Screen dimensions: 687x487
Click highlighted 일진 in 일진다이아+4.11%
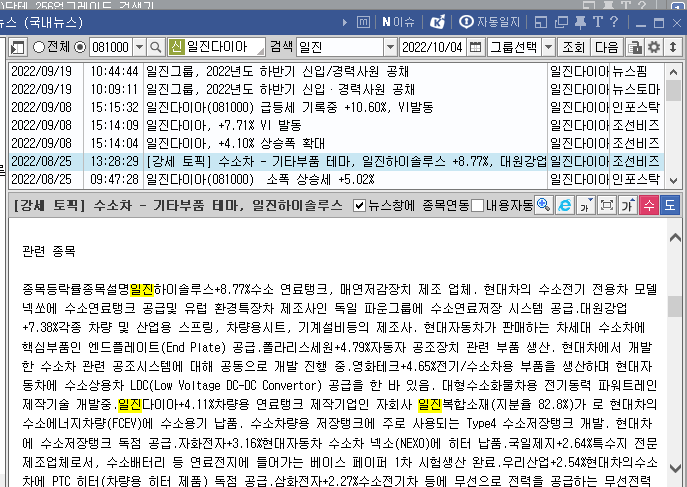coord(130,404)
